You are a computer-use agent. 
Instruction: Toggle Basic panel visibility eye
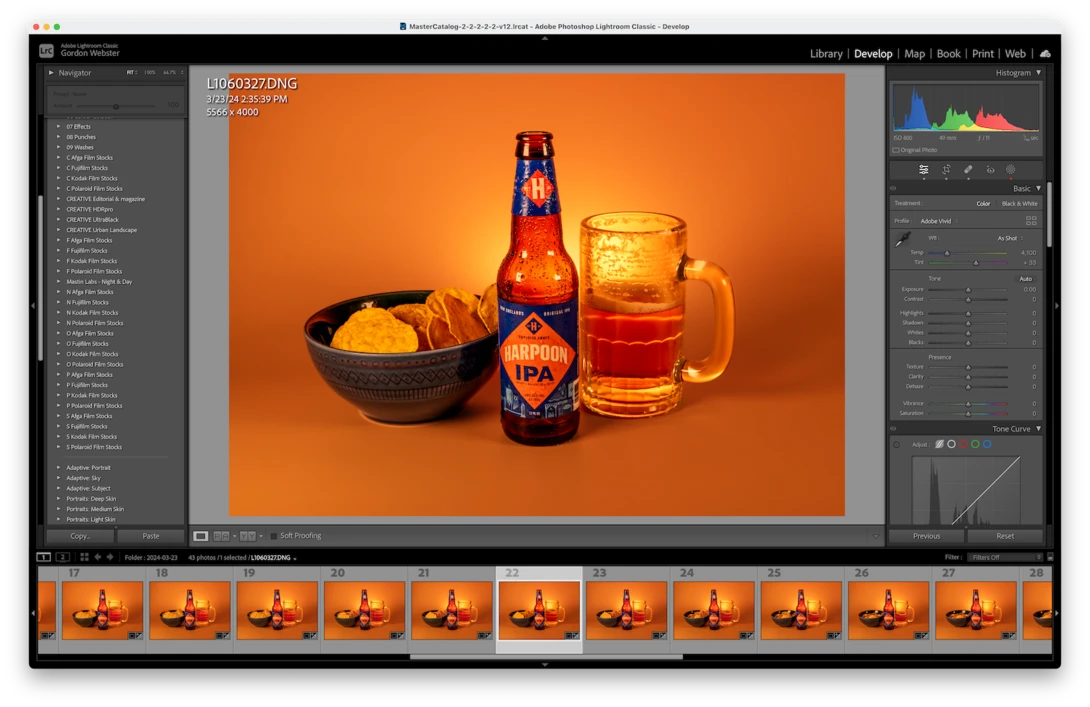click(893, 188)
